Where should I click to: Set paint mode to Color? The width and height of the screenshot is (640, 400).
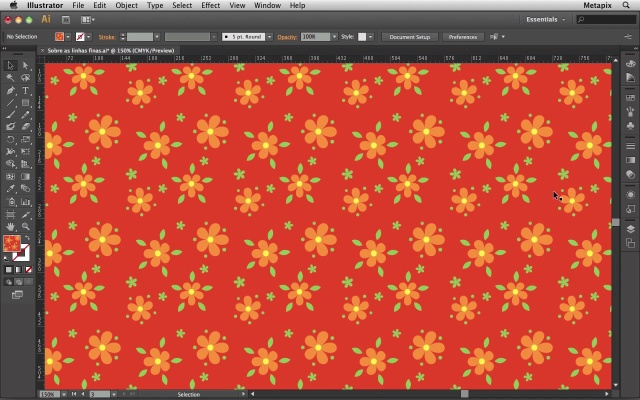[x=9, y=270]
